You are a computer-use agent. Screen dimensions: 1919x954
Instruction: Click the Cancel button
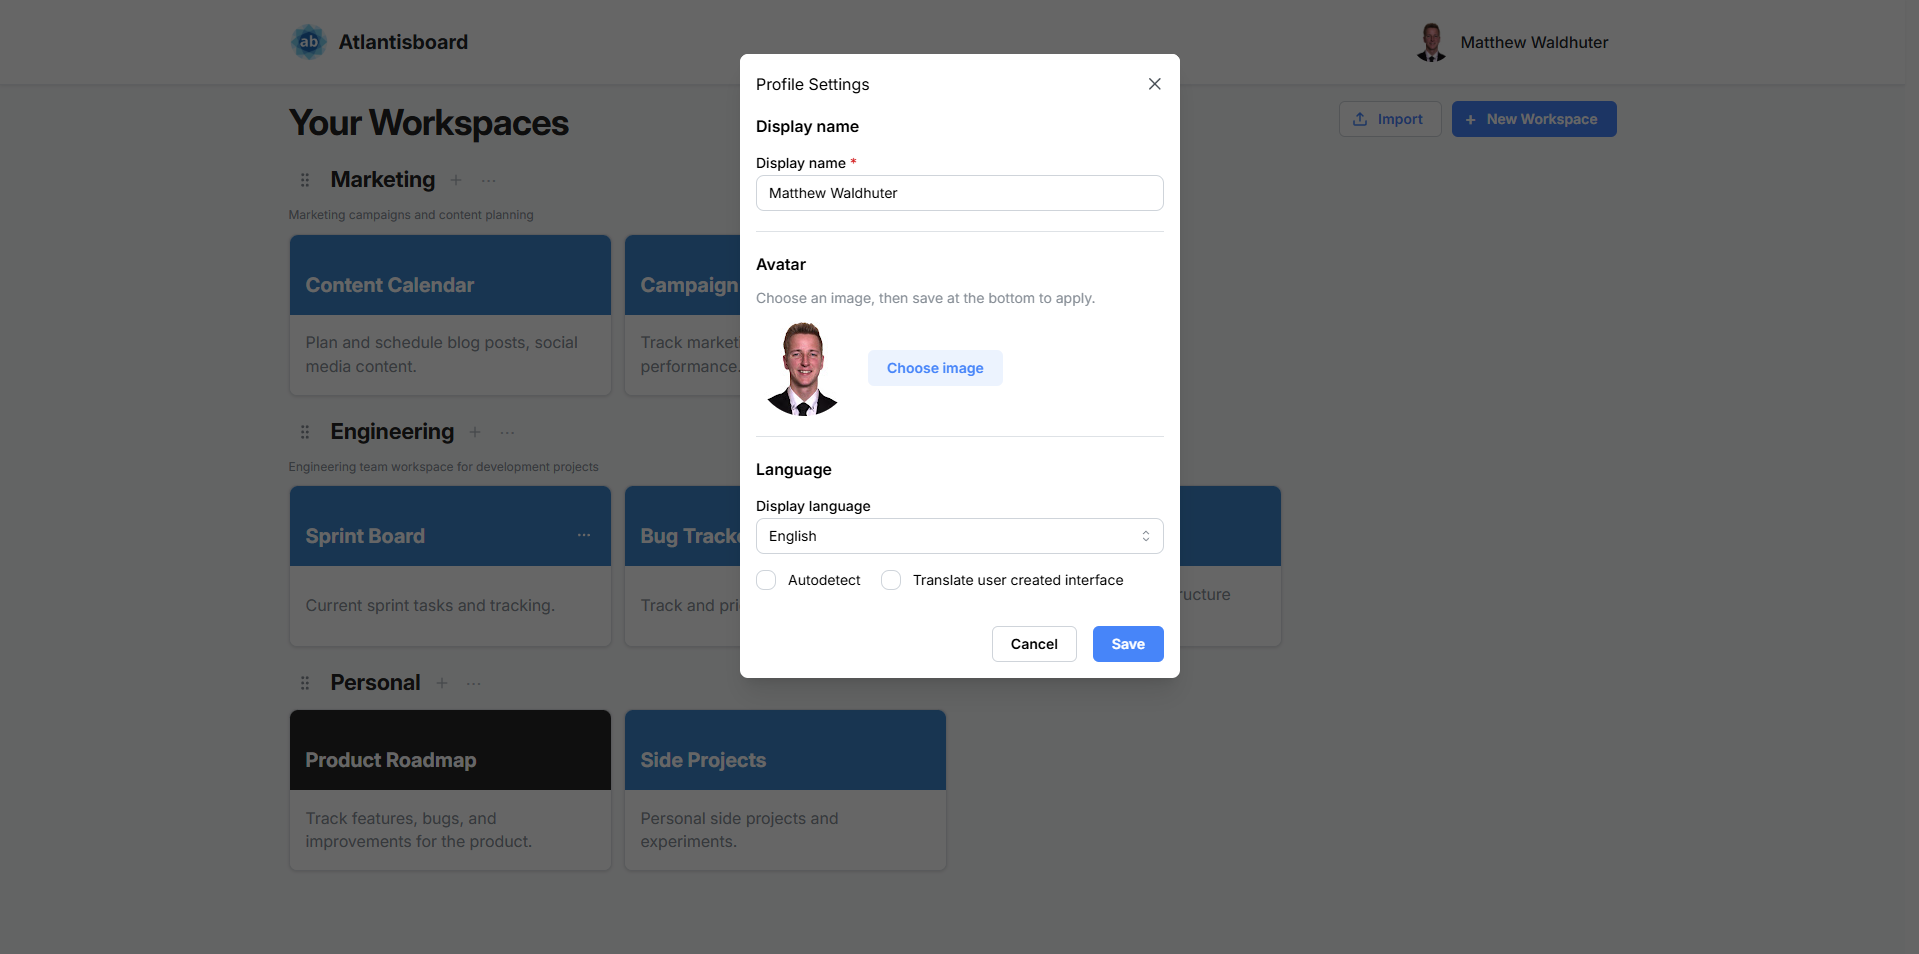tap(1034, 644)
